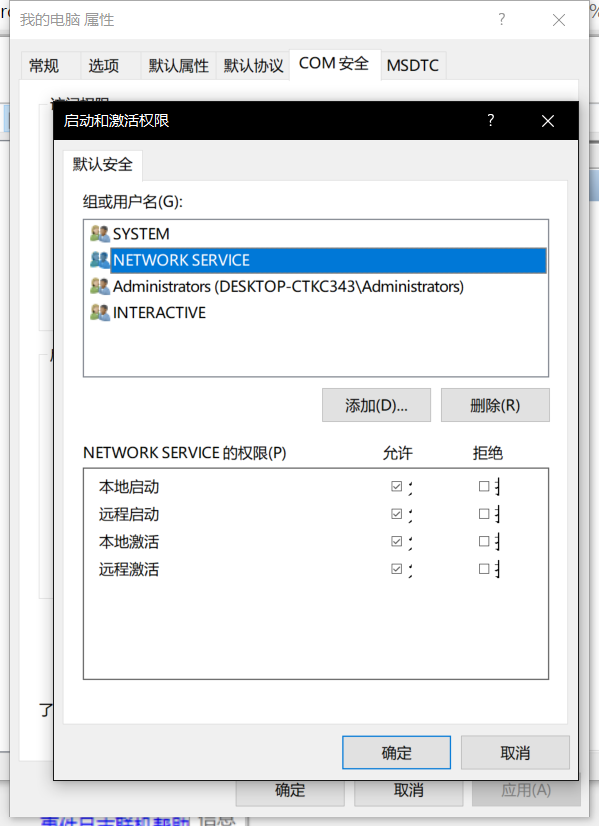Screen dimensions: 599x826
Task: Click the Administrators group icon
Action: [x=100, y=286]
